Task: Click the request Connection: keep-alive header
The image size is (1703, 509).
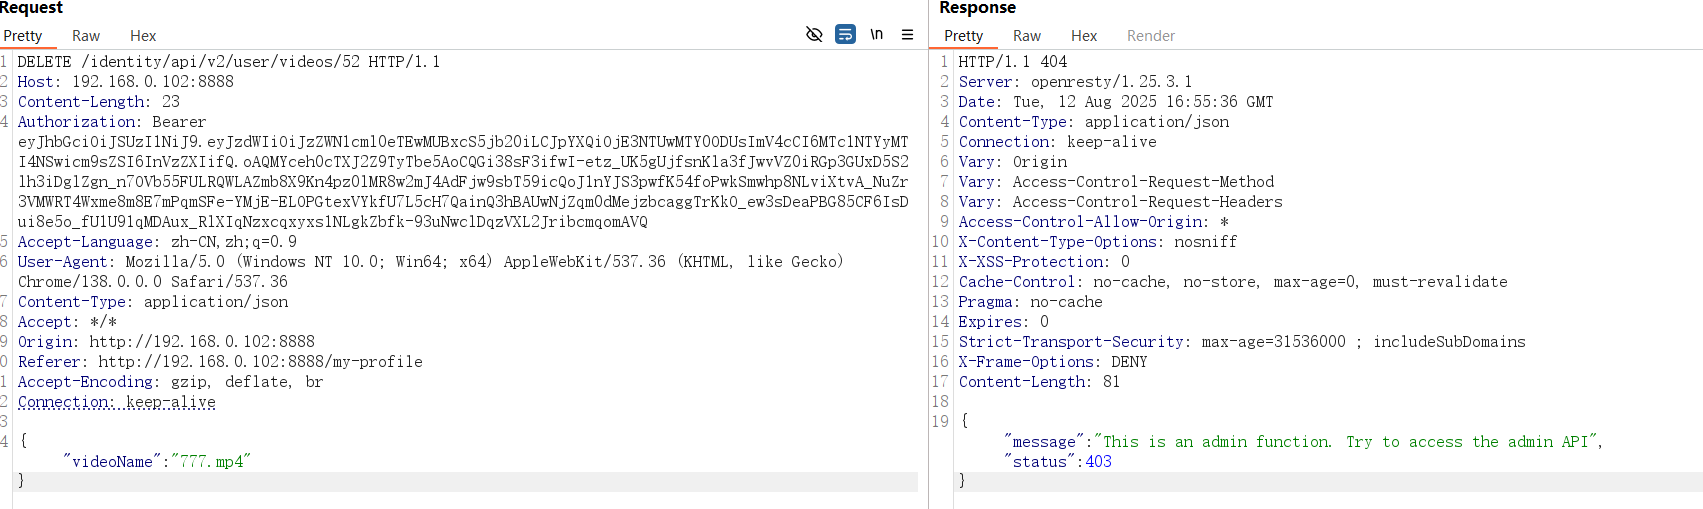Action: 117,402
